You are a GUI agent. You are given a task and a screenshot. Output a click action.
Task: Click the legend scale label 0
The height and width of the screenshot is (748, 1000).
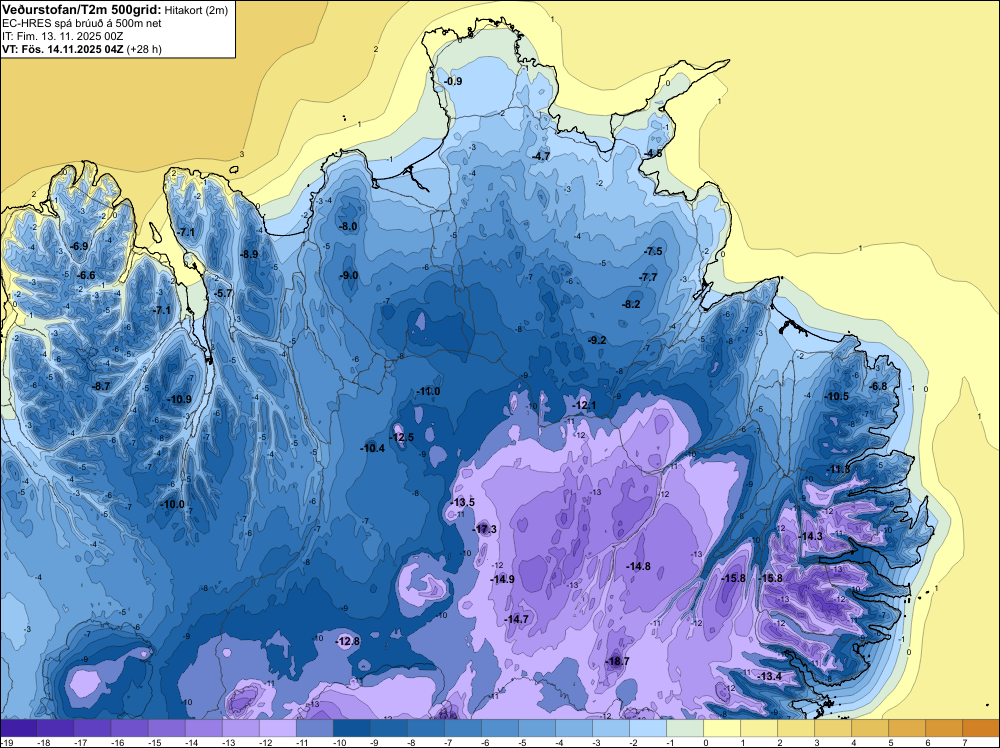pos(707,742)
